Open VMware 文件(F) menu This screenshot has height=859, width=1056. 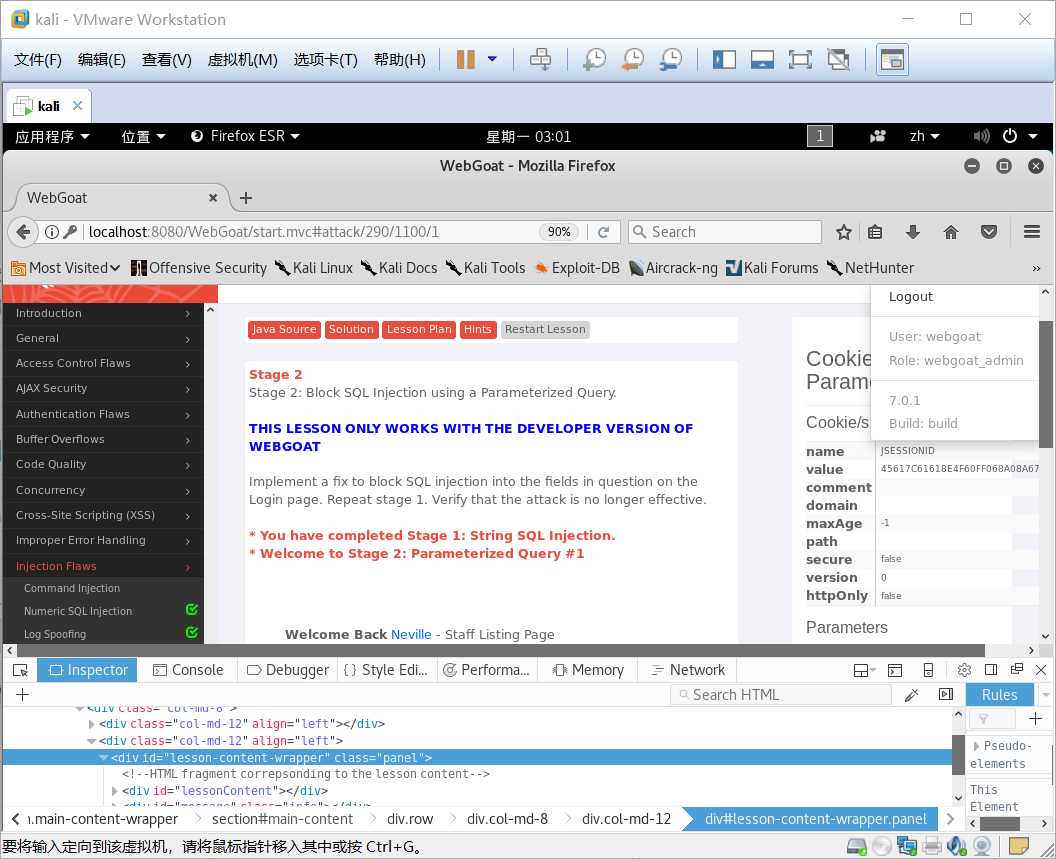point(38,60)
